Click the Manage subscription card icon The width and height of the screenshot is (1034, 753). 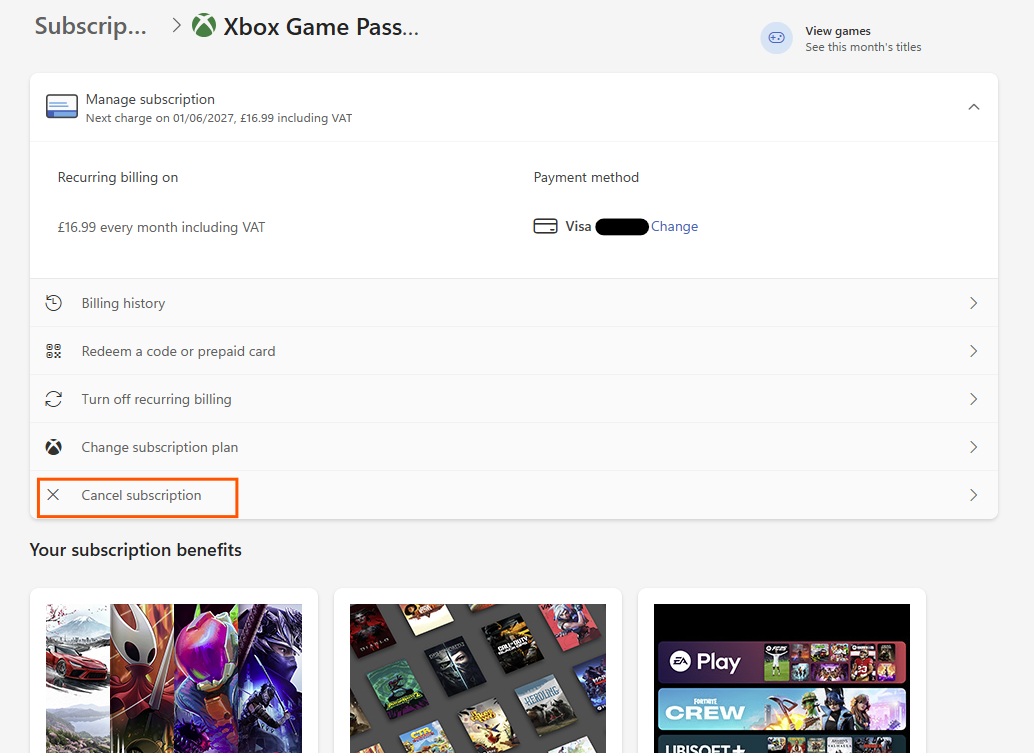(x=62, y=106)
